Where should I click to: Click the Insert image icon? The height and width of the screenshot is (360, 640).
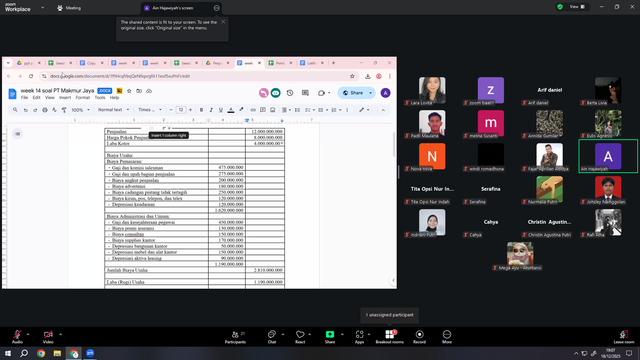click(x=273, y=110)
